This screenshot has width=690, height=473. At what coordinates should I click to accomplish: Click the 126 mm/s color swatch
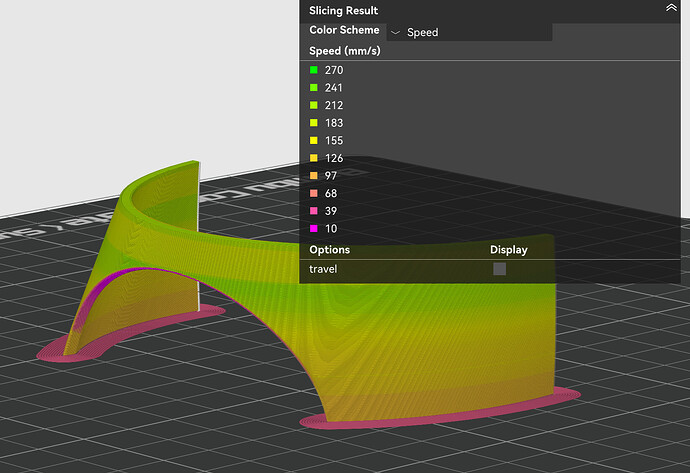tap(314, 158)
